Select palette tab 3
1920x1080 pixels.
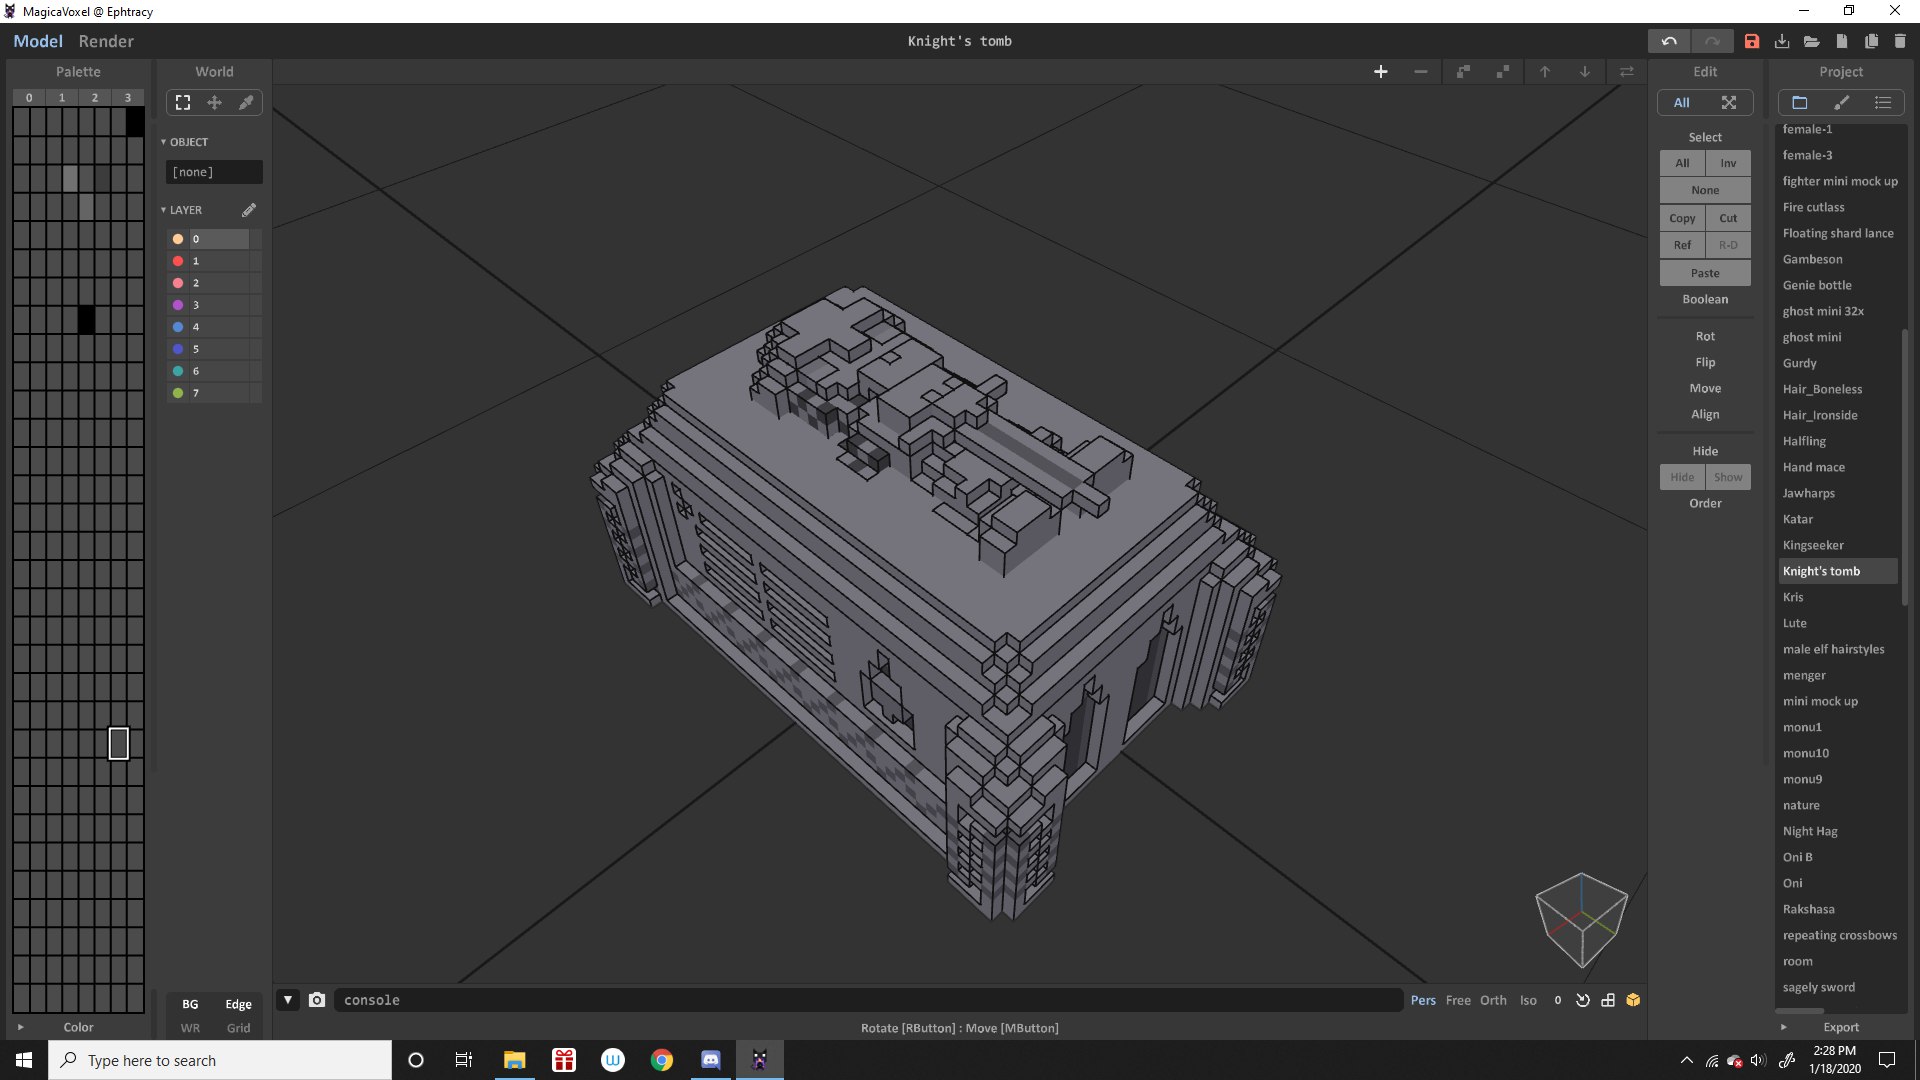[128, 97]
